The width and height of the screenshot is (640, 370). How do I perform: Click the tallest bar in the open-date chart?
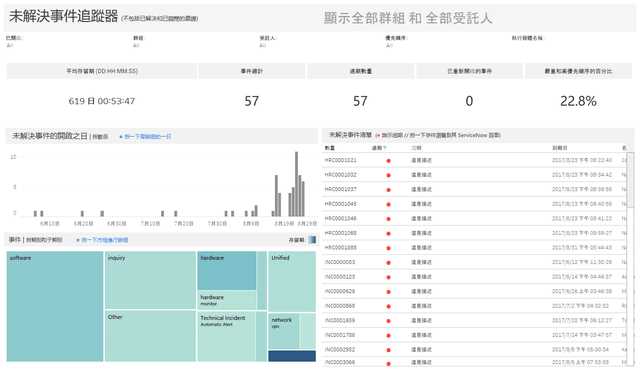point(297,184)
